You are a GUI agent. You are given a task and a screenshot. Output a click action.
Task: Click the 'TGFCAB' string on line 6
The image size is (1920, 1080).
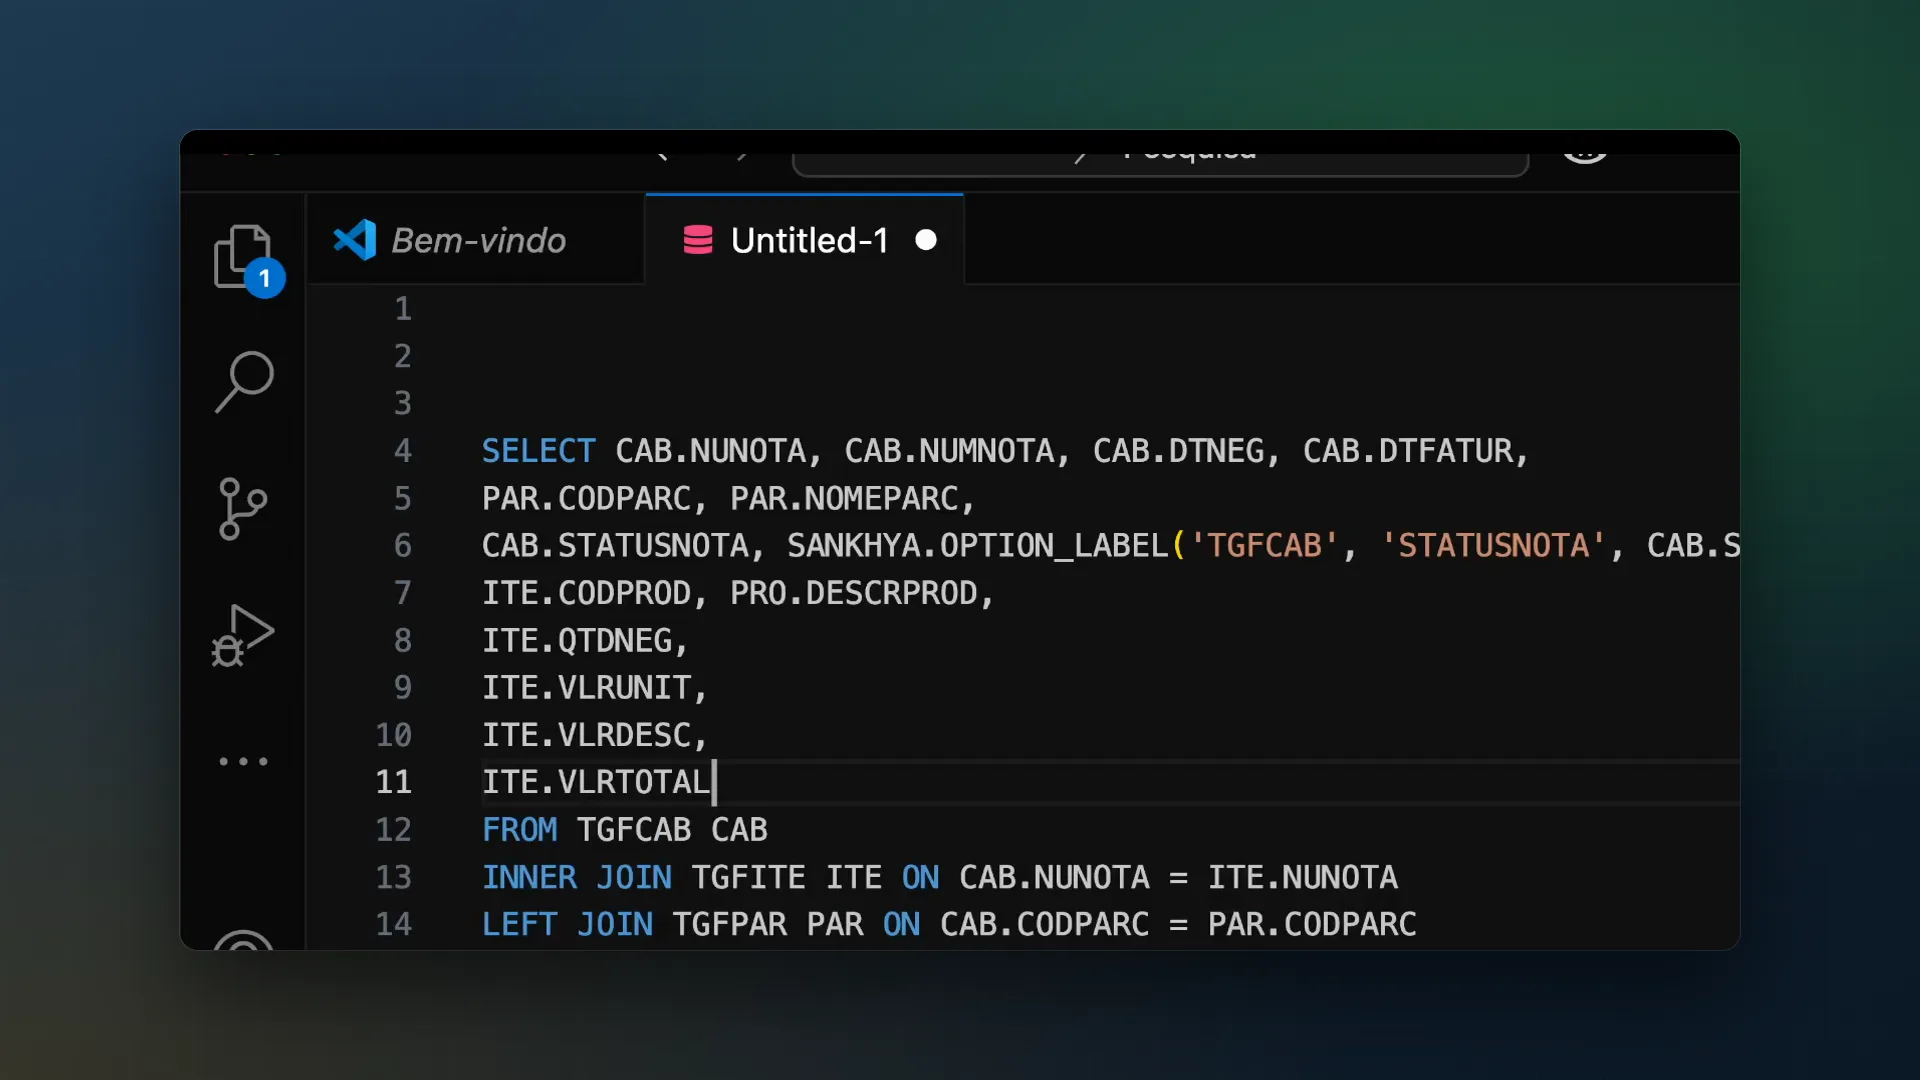1264,546
